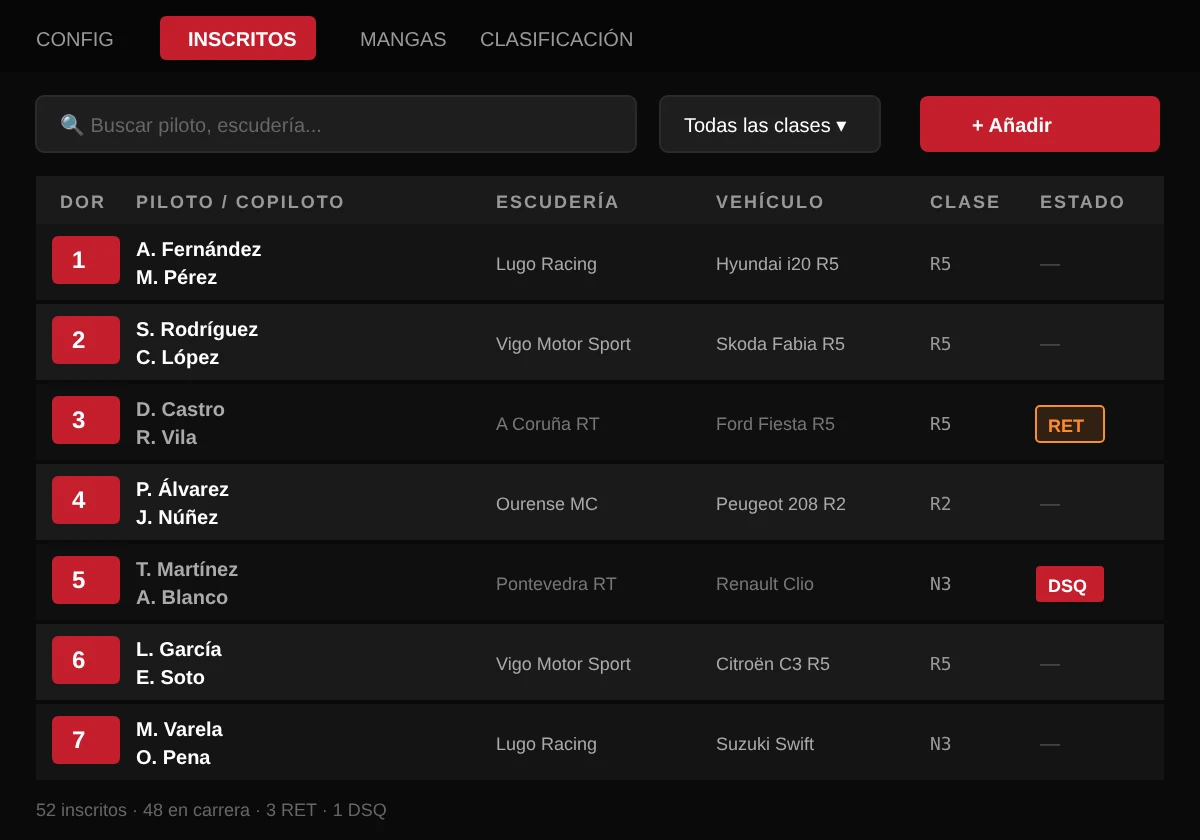Image resolution: width=1200 pixels, height=840 pixels.
Task: Click co-driver name C. López
Action: click(x=177, y=358)
